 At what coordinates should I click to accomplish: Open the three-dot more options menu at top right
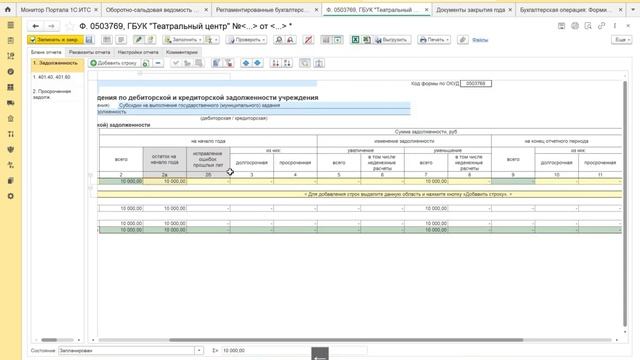[615, 26]
